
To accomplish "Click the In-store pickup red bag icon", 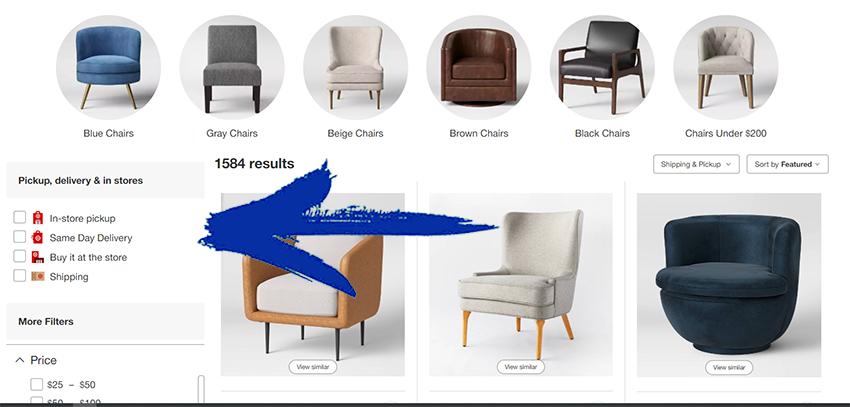I will tap(37, 218).
